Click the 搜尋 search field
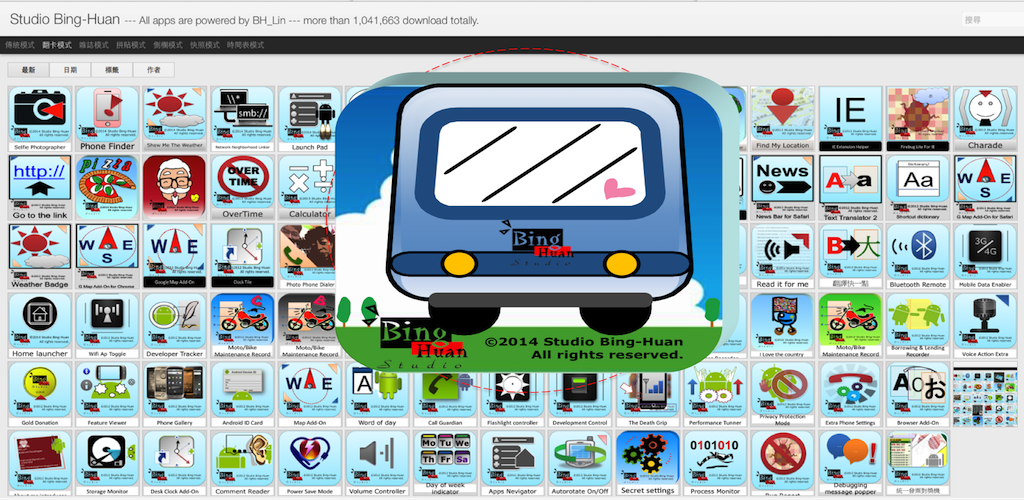This screenshot has width=1024, height=500. [993, 20]
